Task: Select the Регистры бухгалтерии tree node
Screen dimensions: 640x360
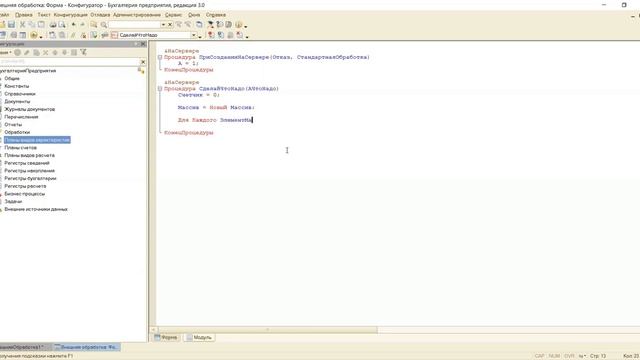Action: (30, 178)
